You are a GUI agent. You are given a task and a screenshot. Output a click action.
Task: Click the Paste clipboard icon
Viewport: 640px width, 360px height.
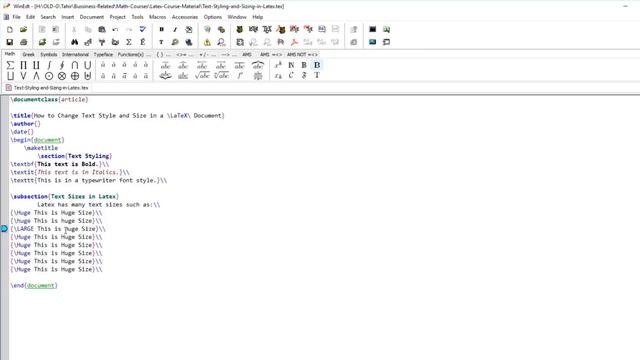pyautogui.click(x=102, y=29)
